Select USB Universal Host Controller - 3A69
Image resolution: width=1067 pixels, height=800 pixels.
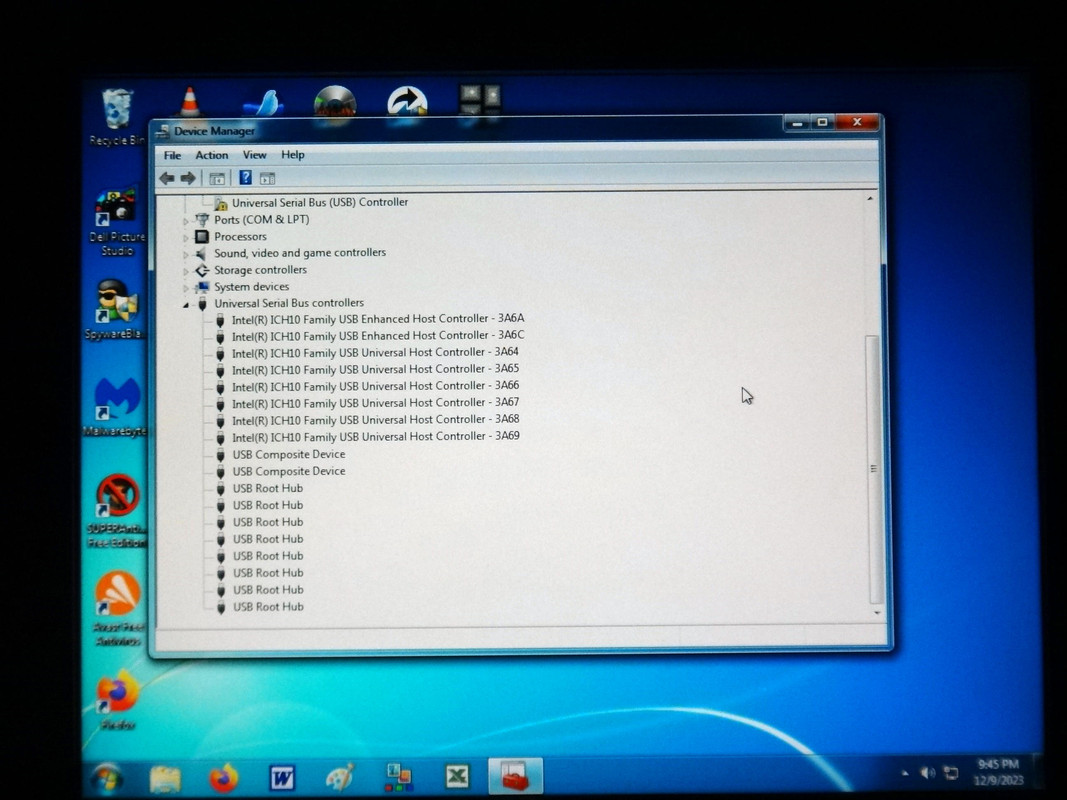(x=375, y=437)
